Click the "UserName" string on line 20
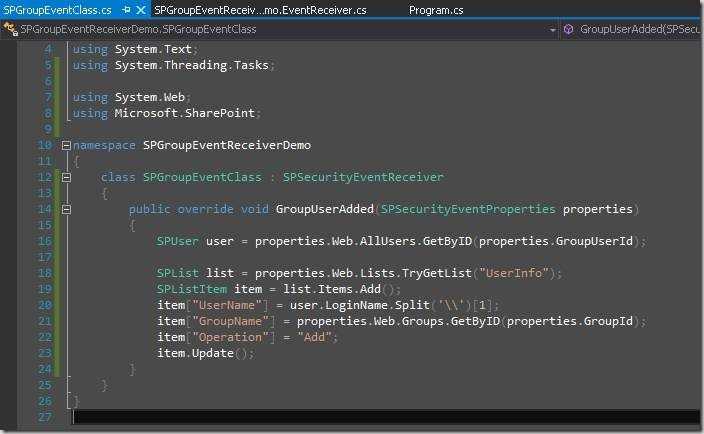The height and width of the screenshot is (434, 704). click(227, 305)
